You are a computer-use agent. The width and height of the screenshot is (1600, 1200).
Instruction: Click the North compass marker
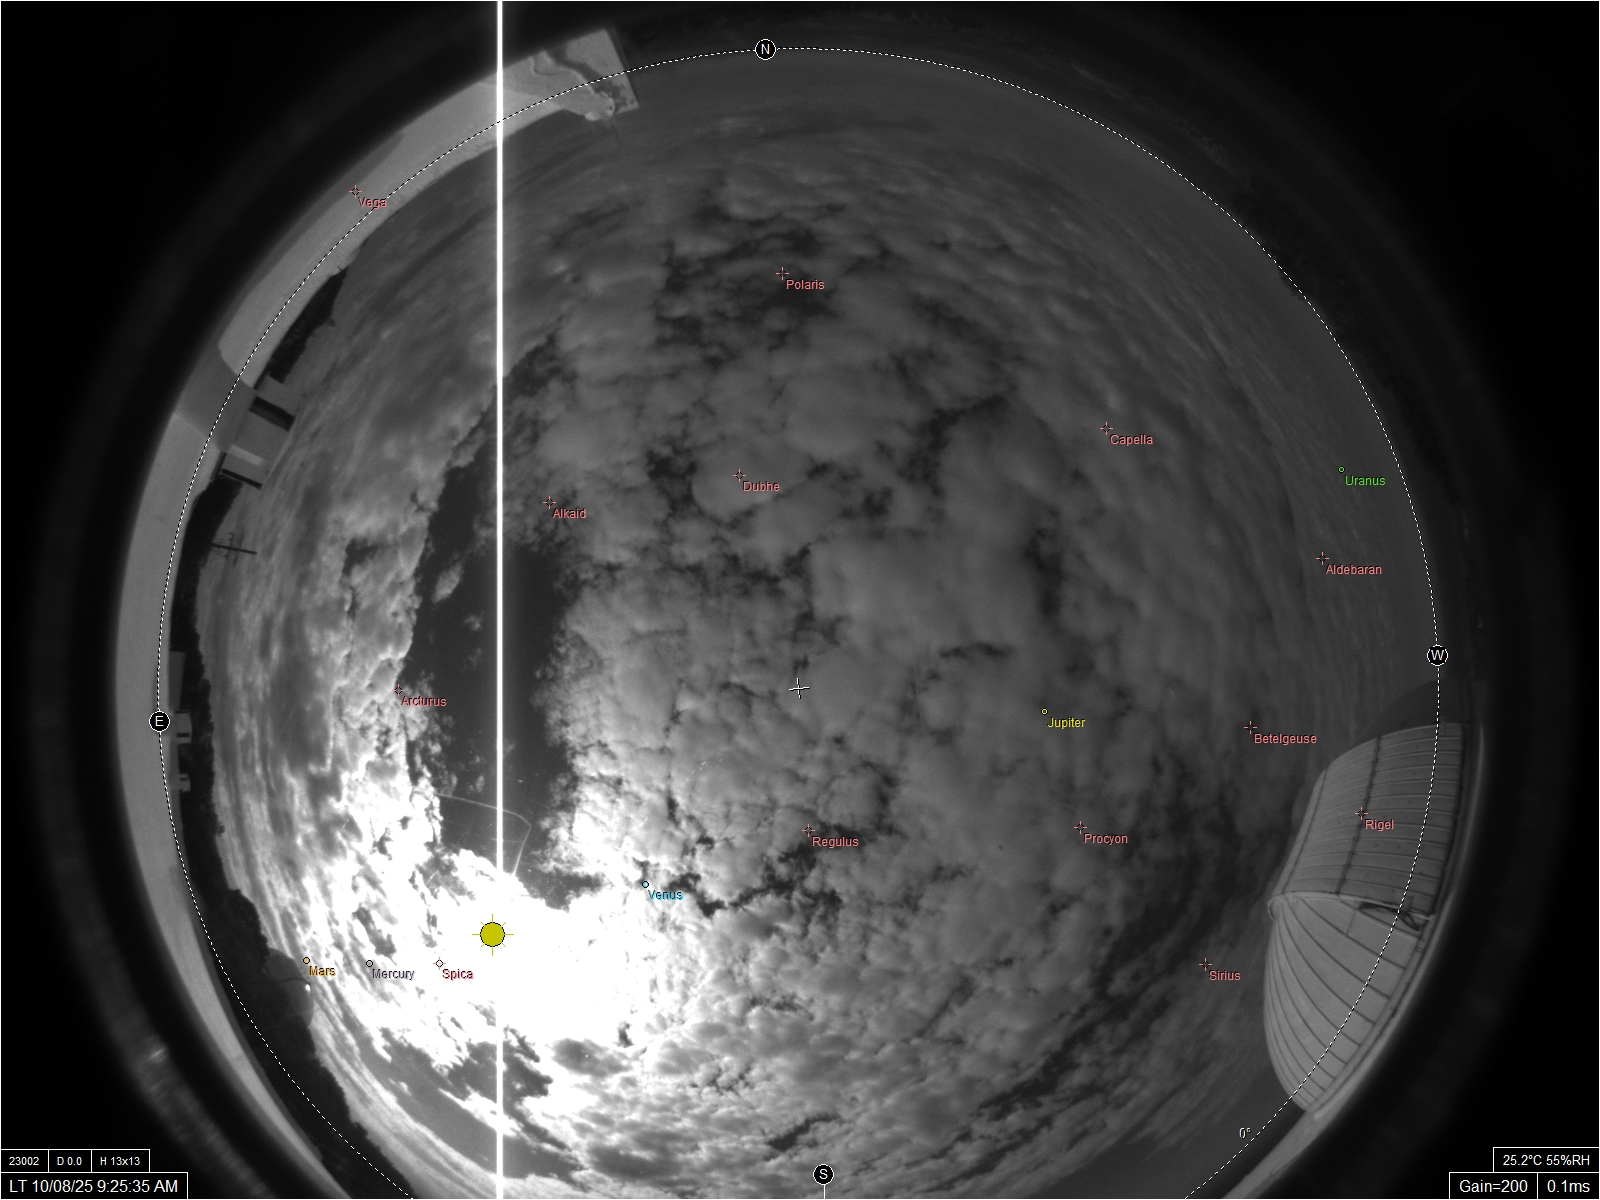tap(765, 50)
